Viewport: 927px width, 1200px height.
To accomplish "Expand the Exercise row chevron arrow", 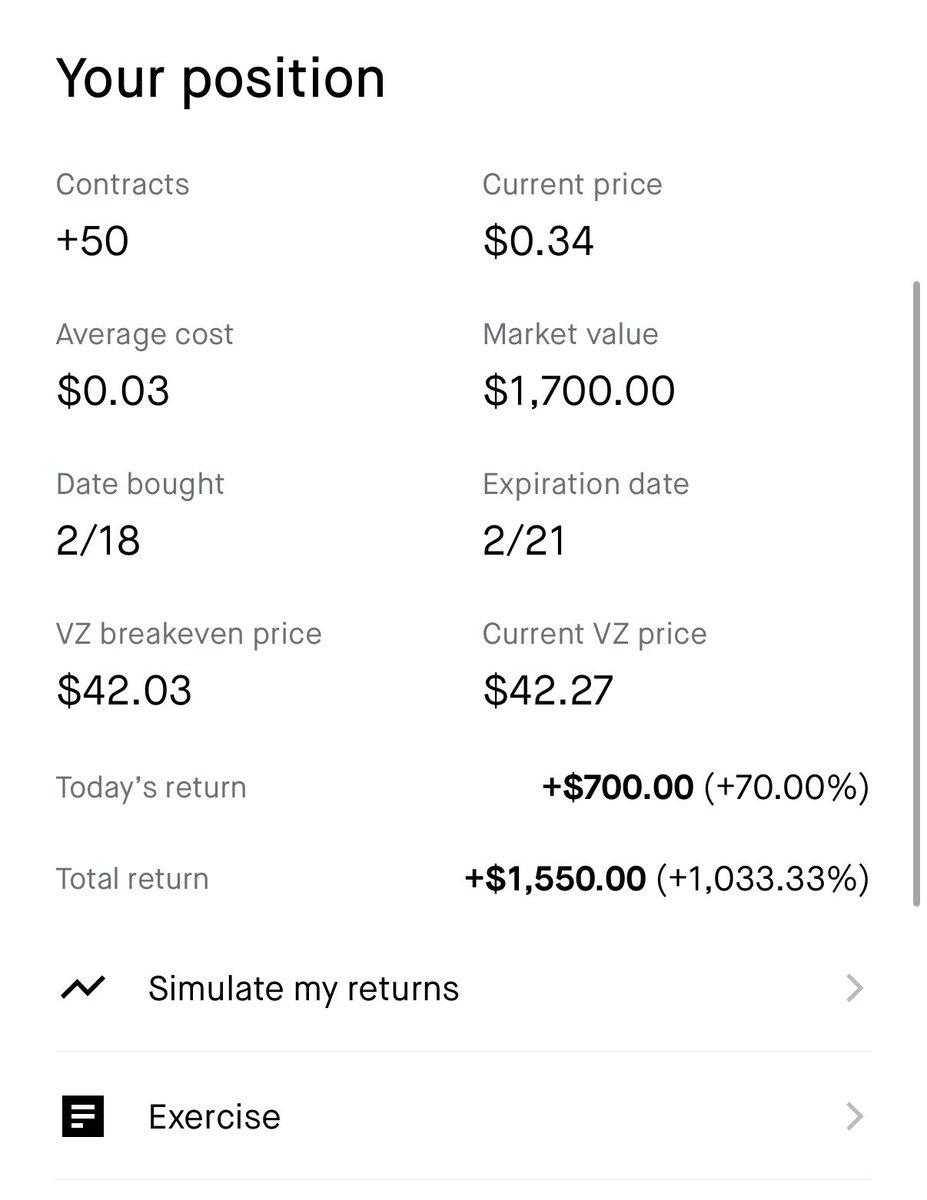I will point(854,1116).
